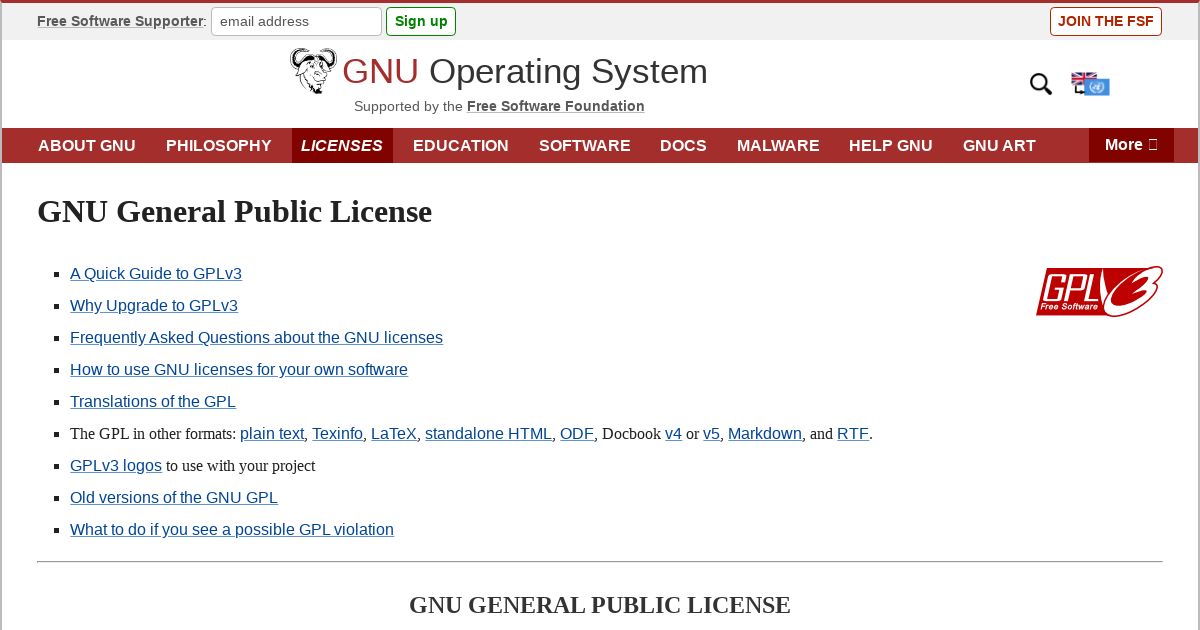
Task: Open the Malware menu item
Action: (778, 145)
